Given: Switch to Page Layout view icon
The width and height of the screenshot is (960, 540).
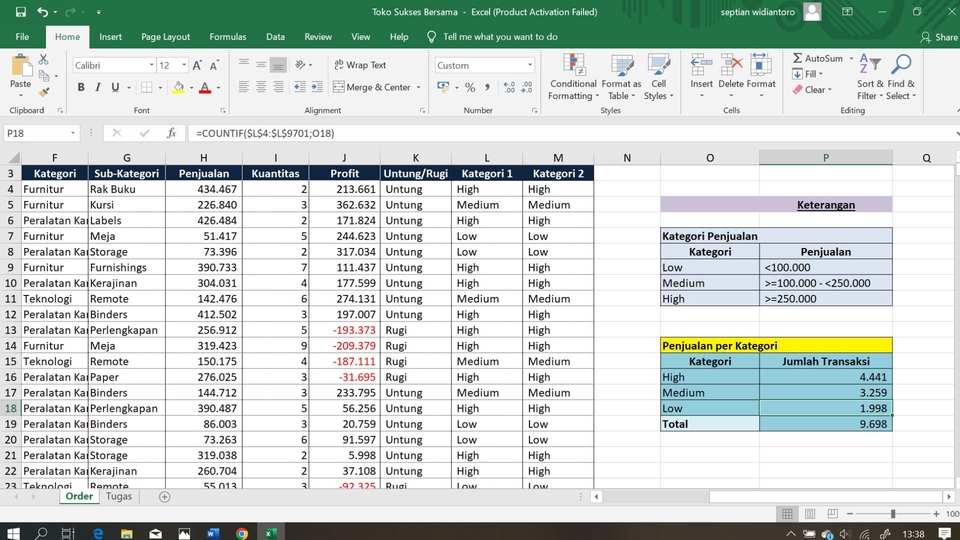Looking at the screenshot, I should [810, 514].
